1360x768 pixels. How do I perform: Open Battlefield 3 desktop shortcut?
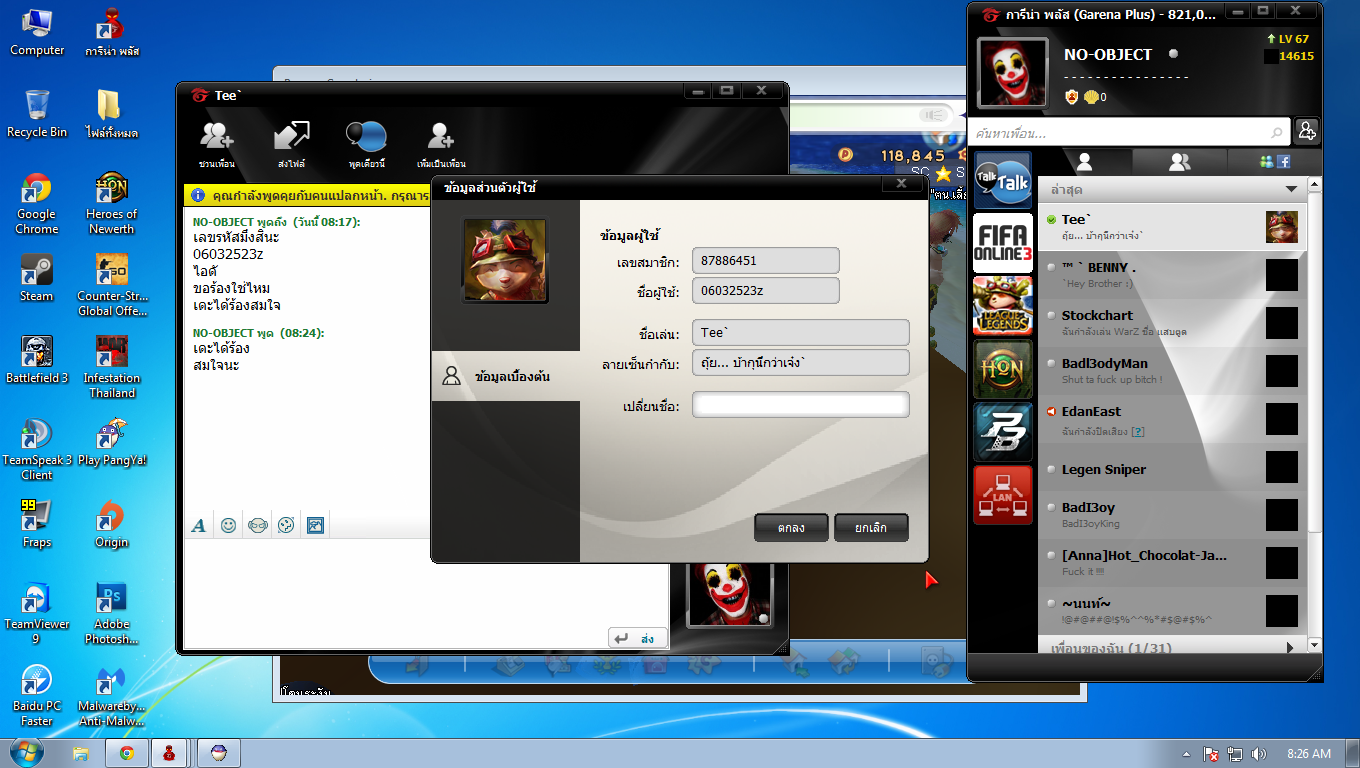pyautogui.click(x=37, y=359)
